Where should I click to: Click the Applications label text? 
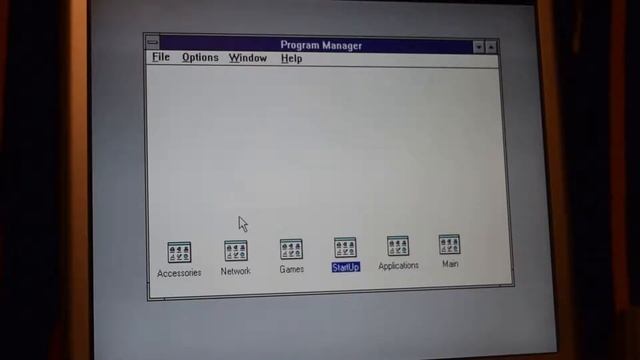(x=398, y=266)
